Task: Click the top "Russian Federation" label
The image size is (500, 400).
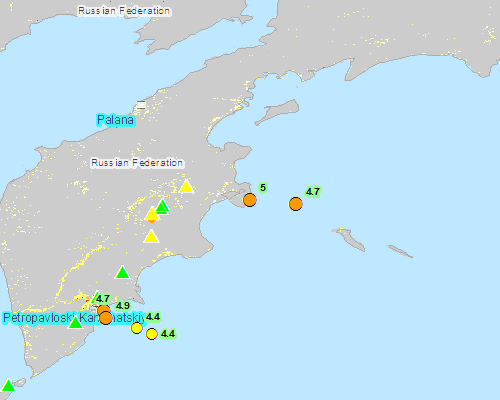Action: [124, 11]
